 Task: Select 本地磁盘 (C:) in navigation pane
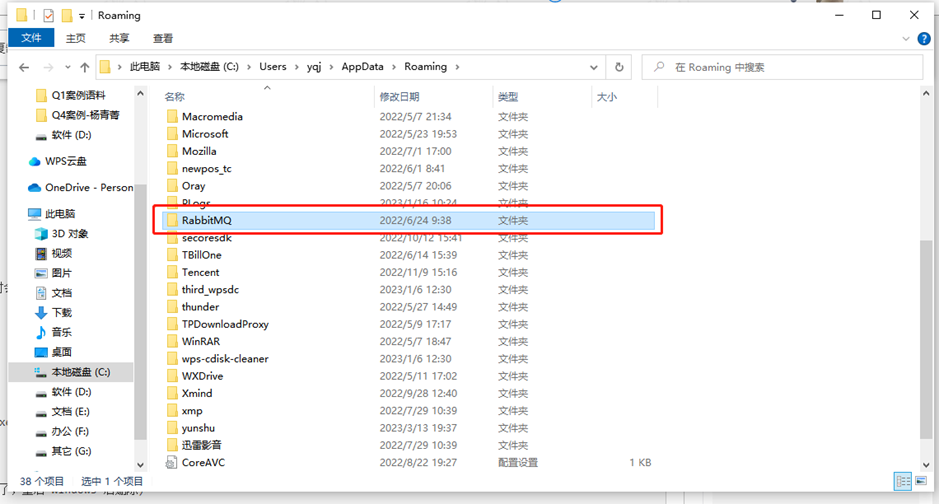pos(80,372)
